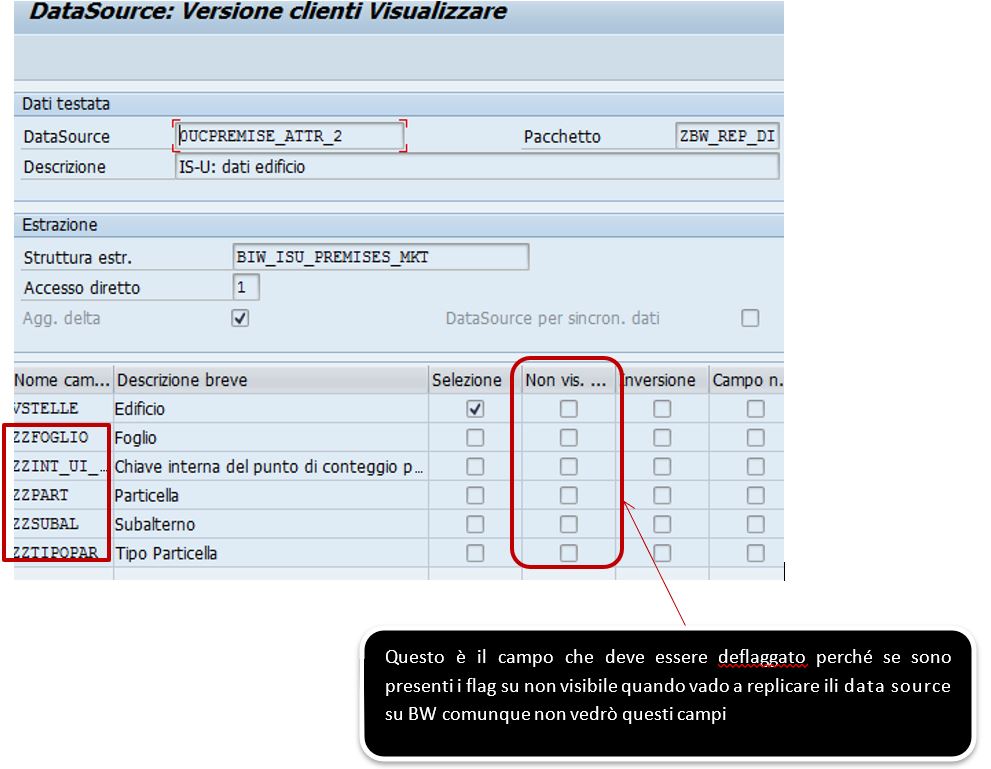The width and height of the screenshot is (991, 769).
Task: Click the Dati testata section header
Action: pyautogui.click(x=399, y=104)
